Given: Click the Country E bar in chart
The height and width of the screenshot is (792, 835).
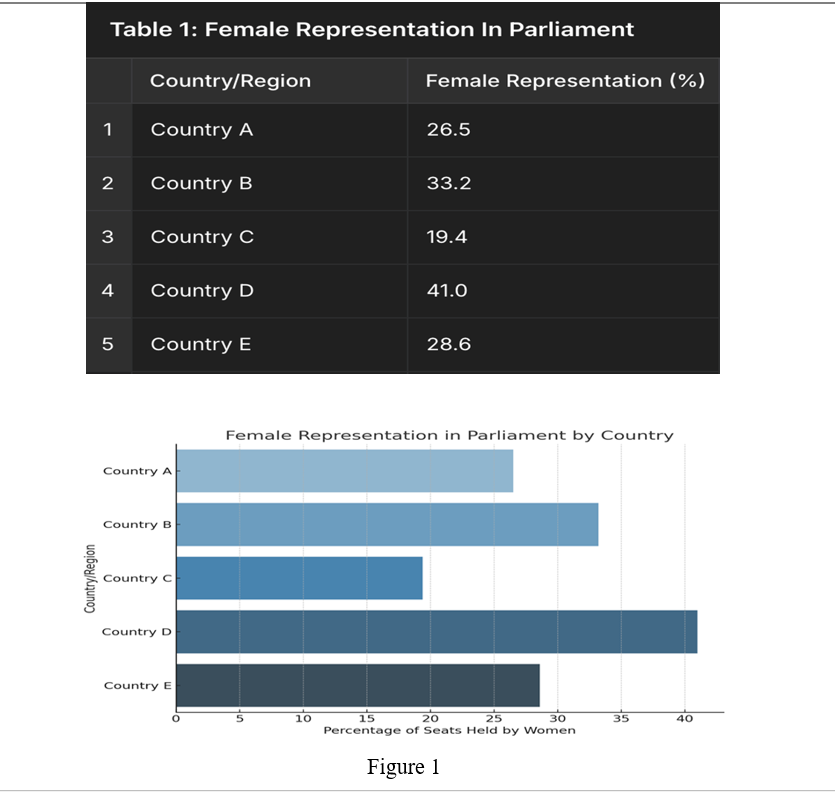Looking at the screenshot, I should click(x=357, y=685).
